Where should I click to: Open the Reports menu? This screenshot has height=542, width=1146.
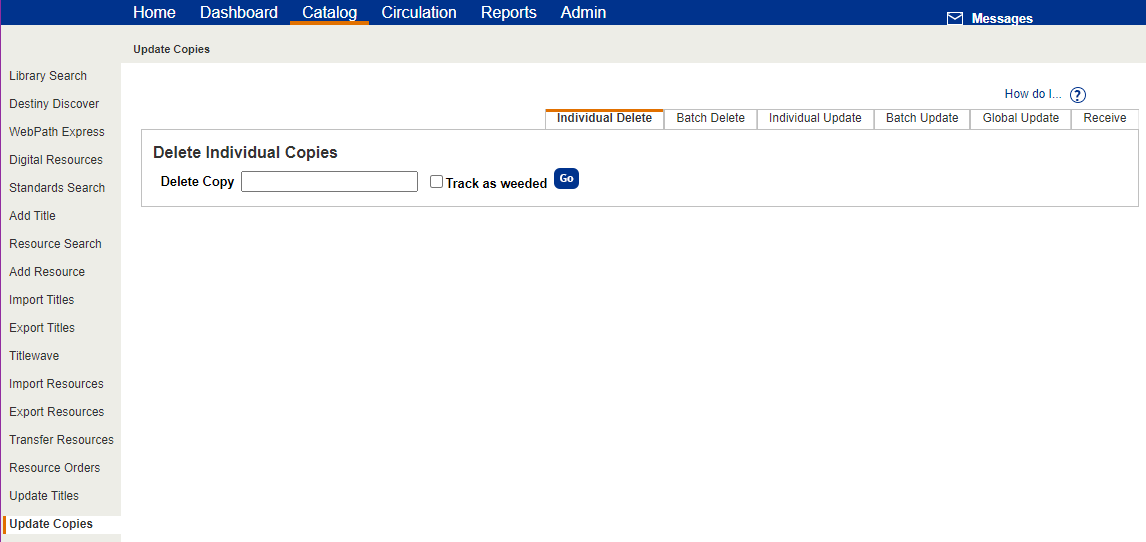509,12
